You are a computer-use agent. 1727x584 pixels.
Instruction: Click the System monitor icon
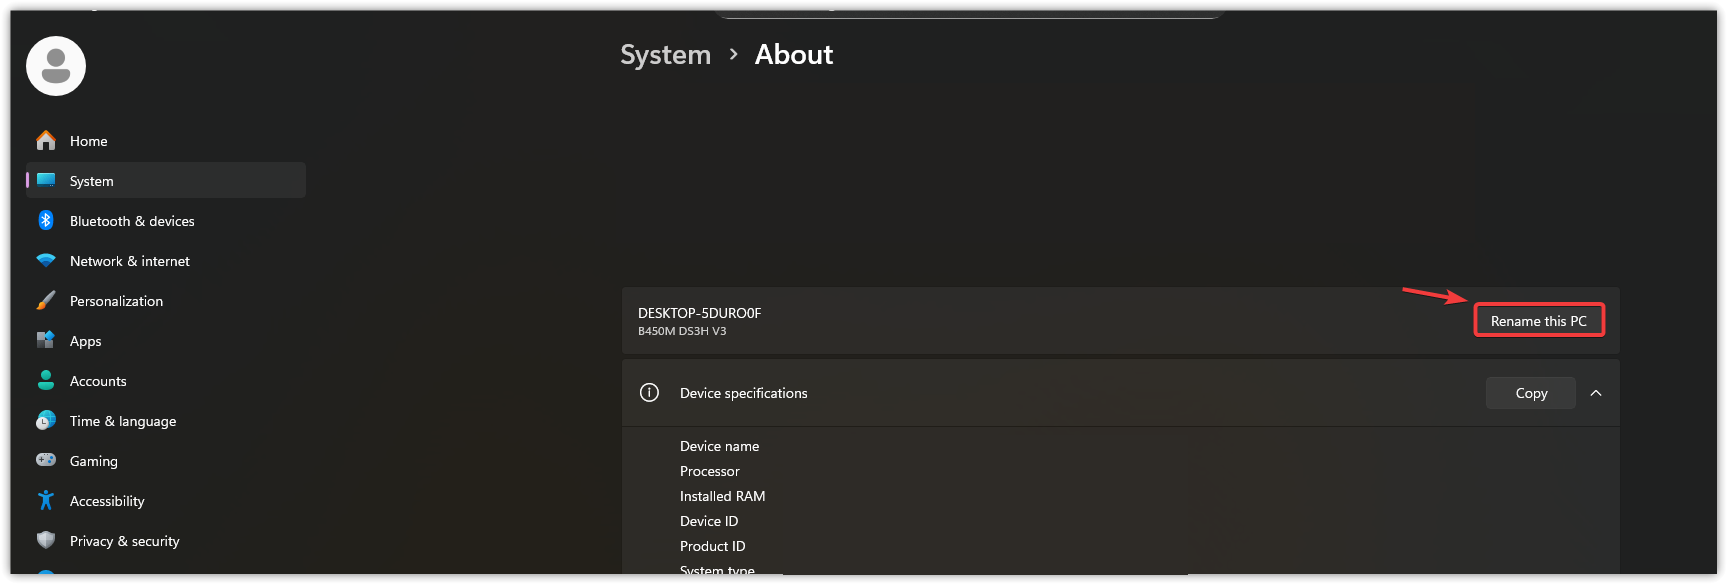pos(46,180)
